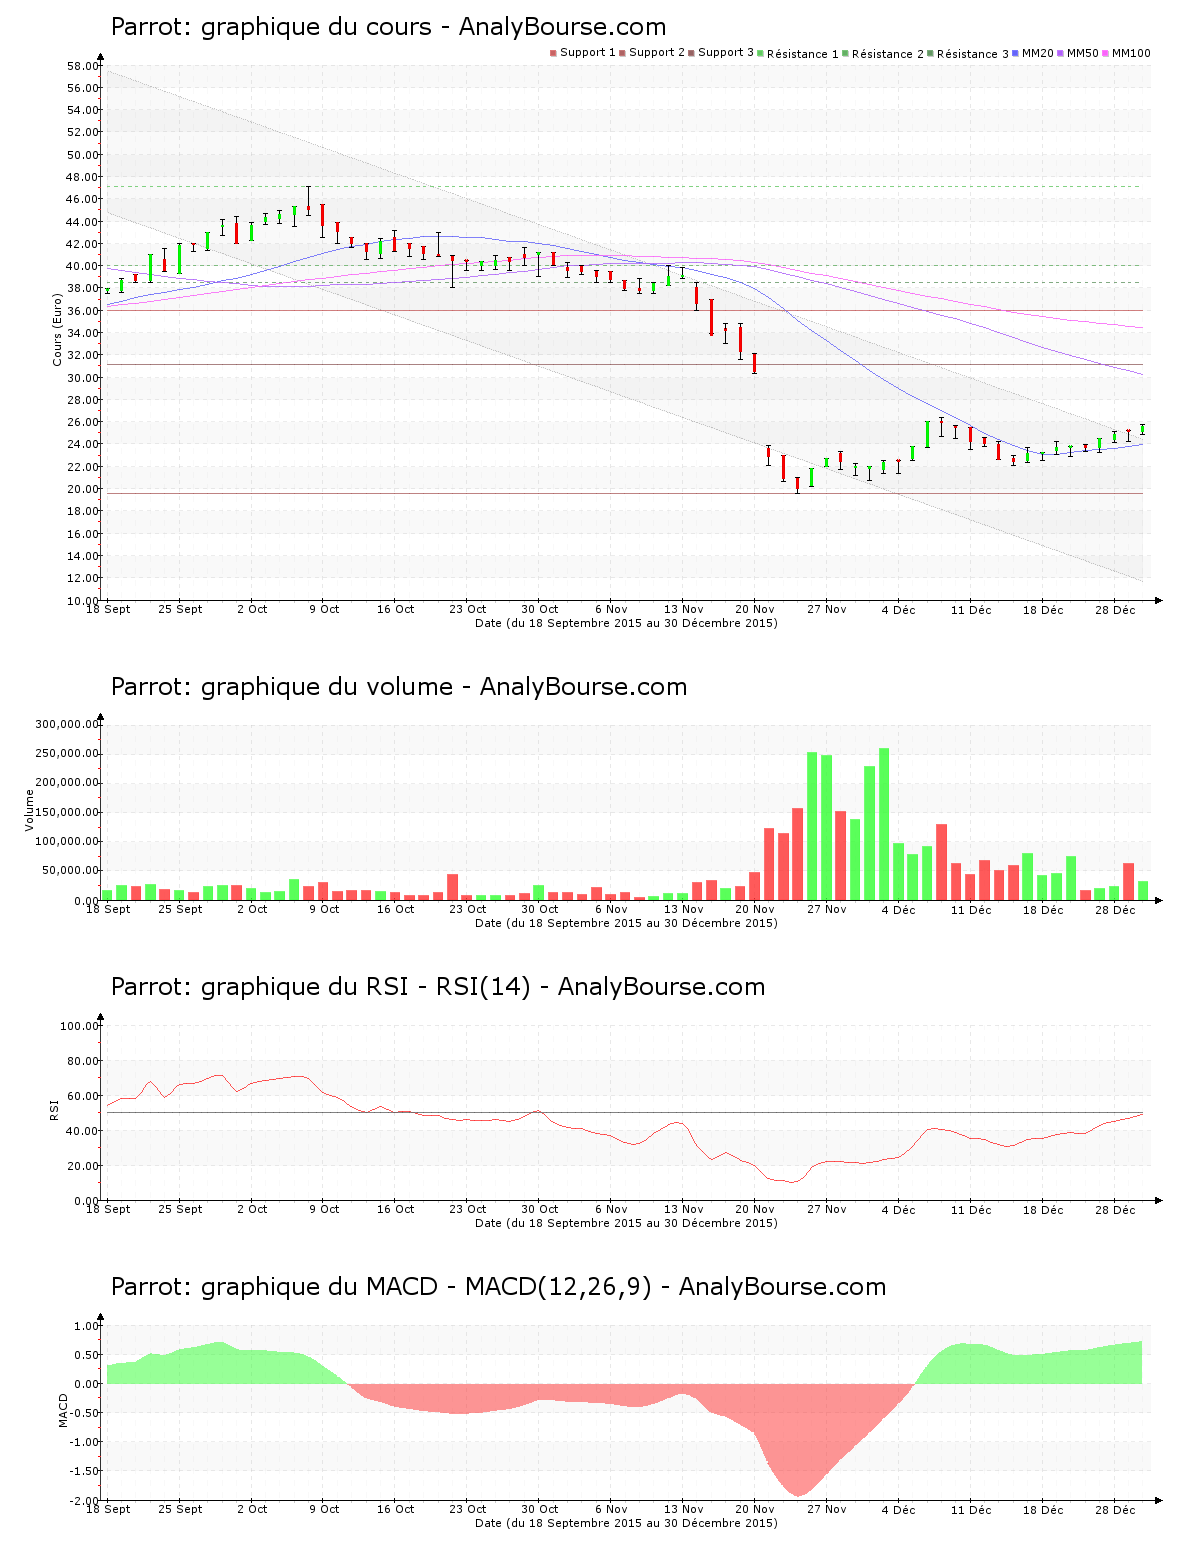Screen dimensions: 1200x1550
Task: Click the tallest green volume bar
Action: (884, 824)
